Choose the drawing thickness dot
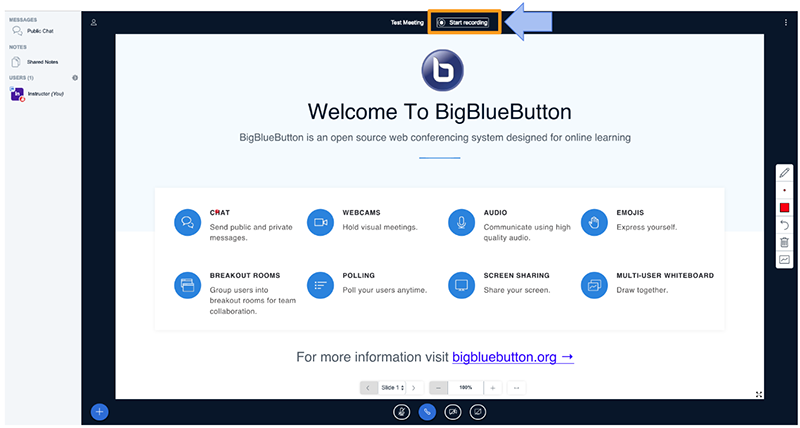 tap(784, 190)
